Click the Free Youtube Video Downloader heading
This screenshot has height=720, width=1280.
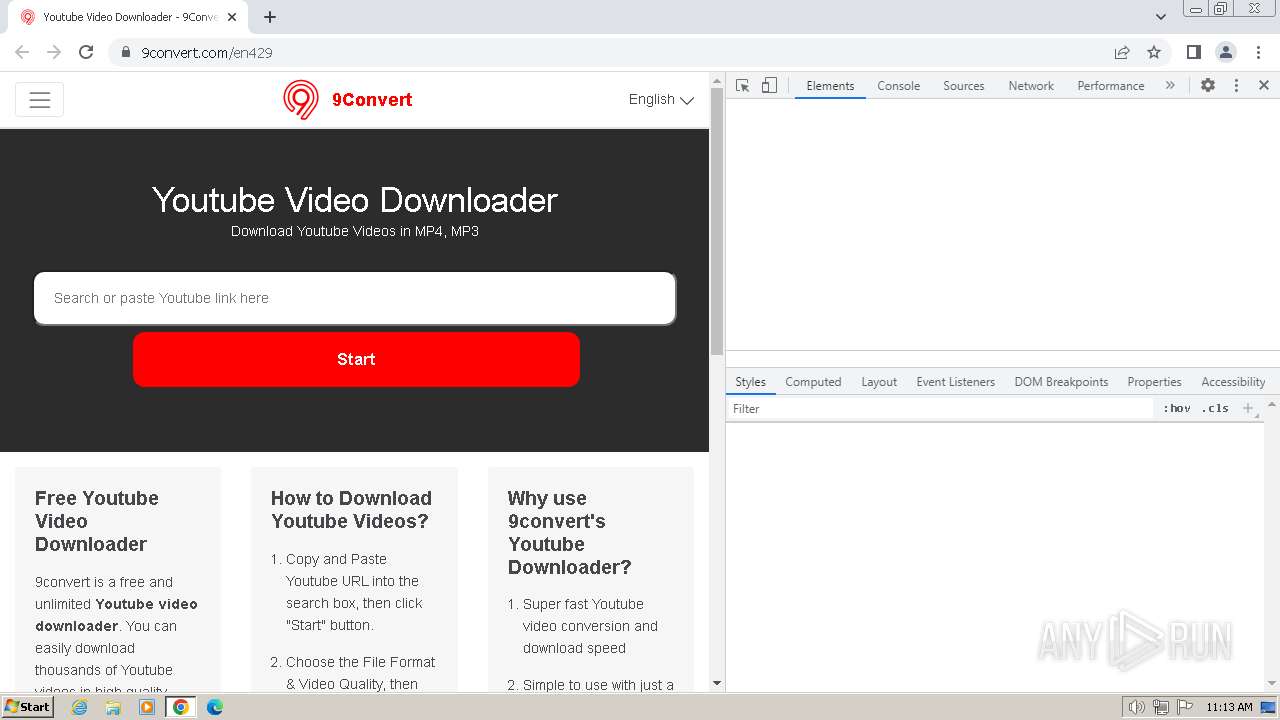97,521
